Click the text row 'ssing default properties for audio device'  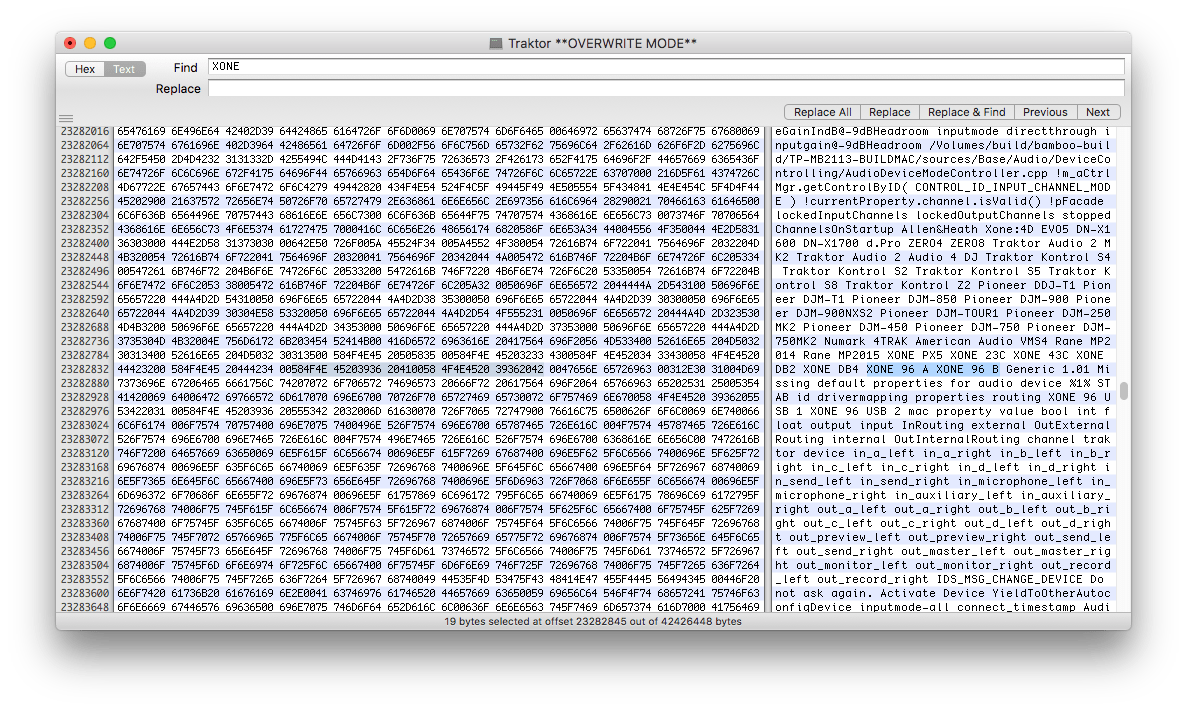[x=942, y=384]
